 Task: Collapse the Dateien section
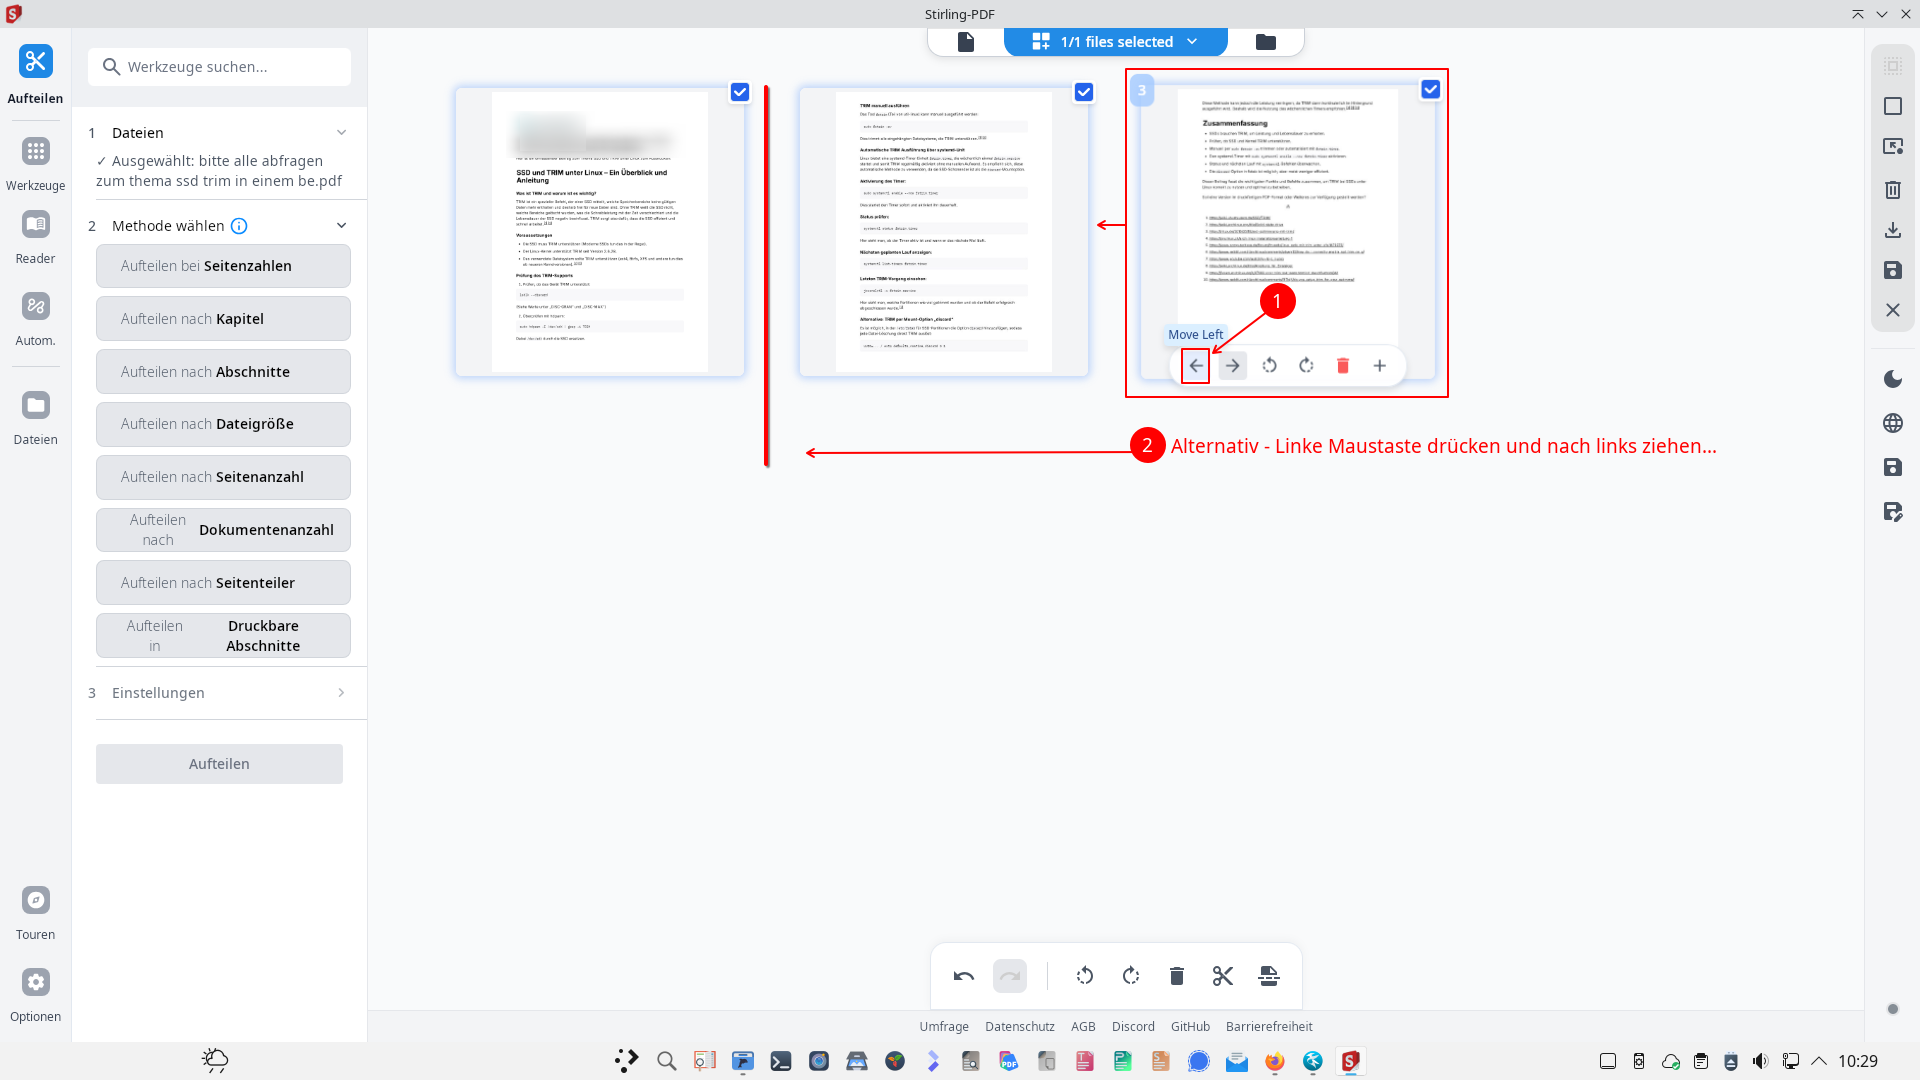click(341, 133)
